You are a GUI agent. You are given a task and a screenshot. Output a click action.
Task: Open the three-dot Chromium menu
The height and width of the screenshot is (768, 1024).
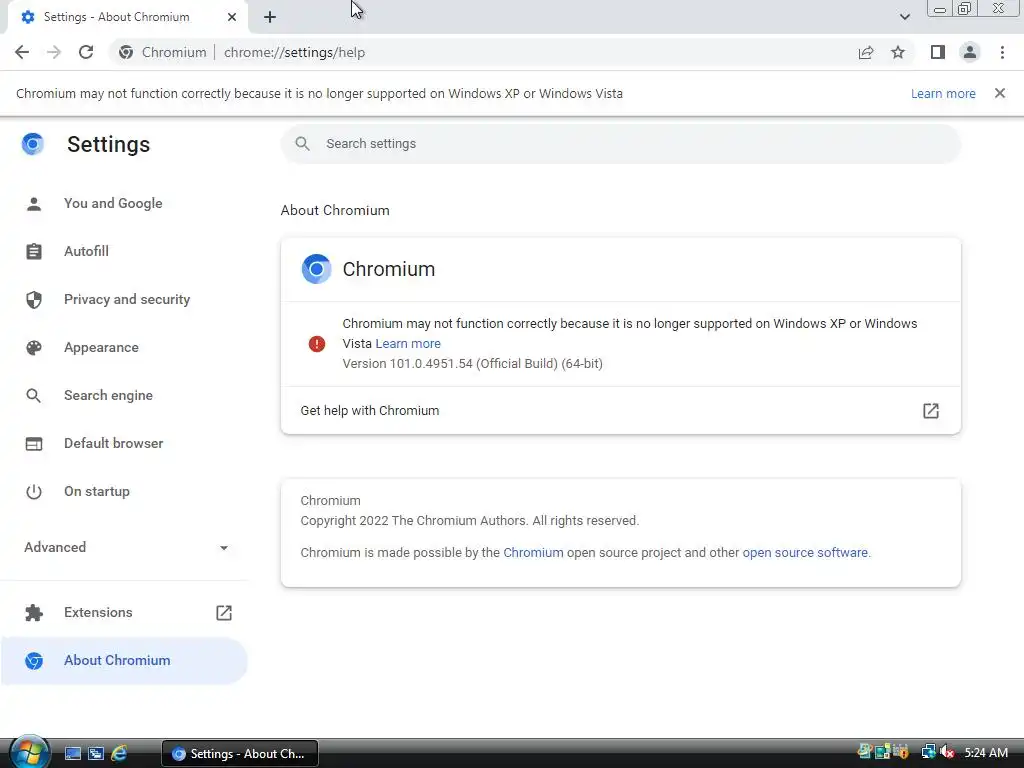coord(1002,52)
